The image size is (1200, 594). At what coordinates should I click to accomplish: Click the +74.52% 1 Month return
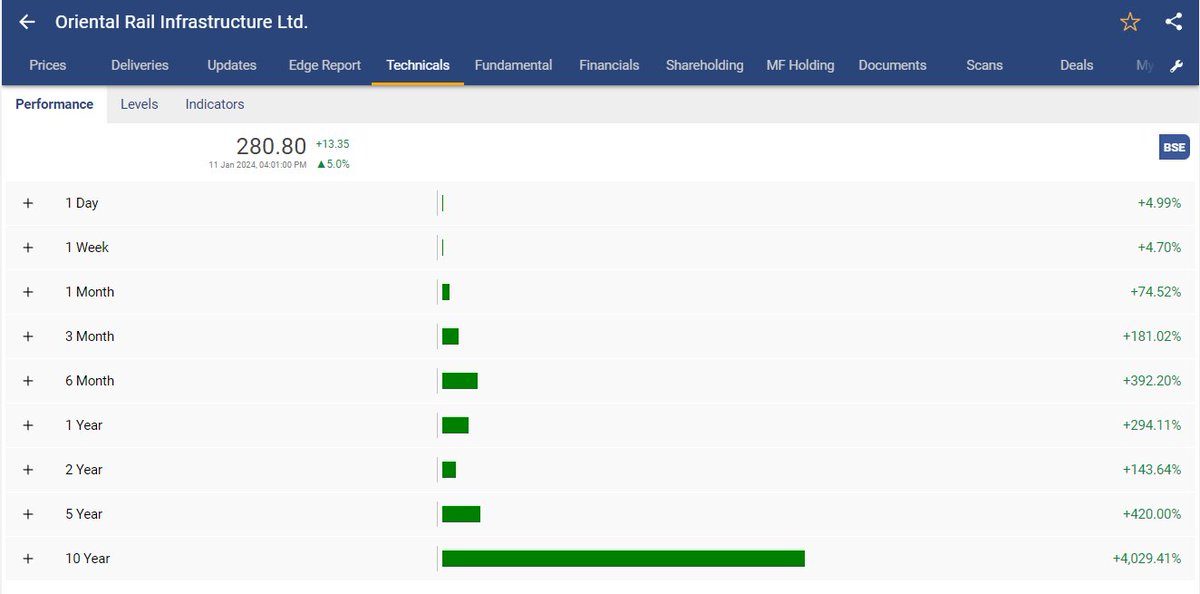(1156, 292)
